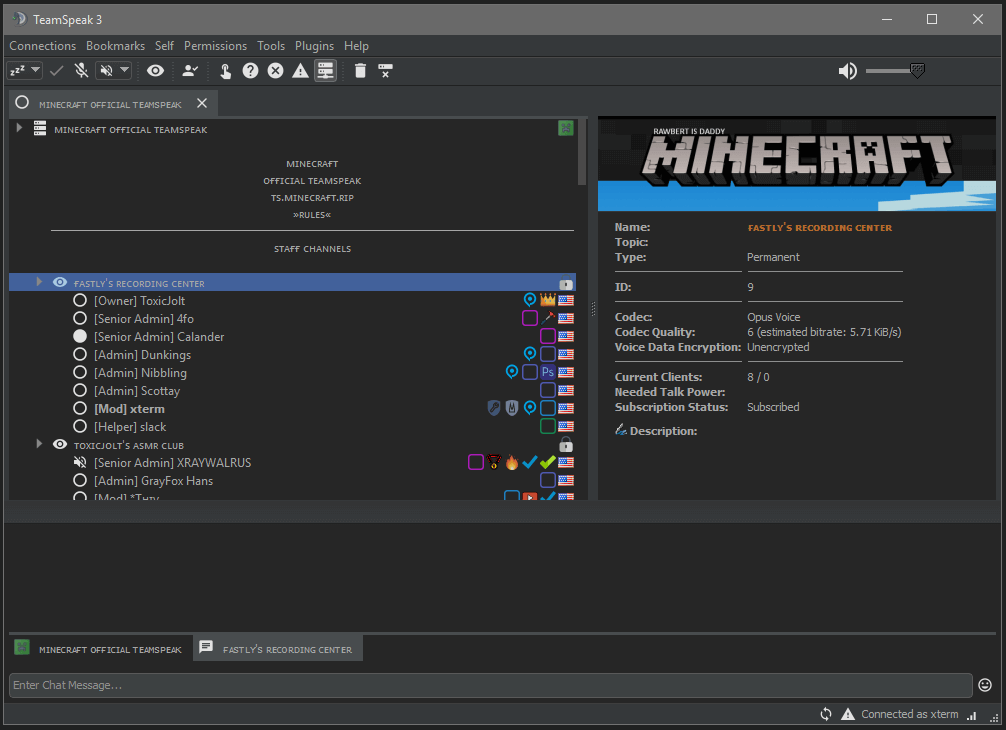1006x730 pixels.
Task: Collapse the Fastly's Recording Center channel
Action: [39, 282]
